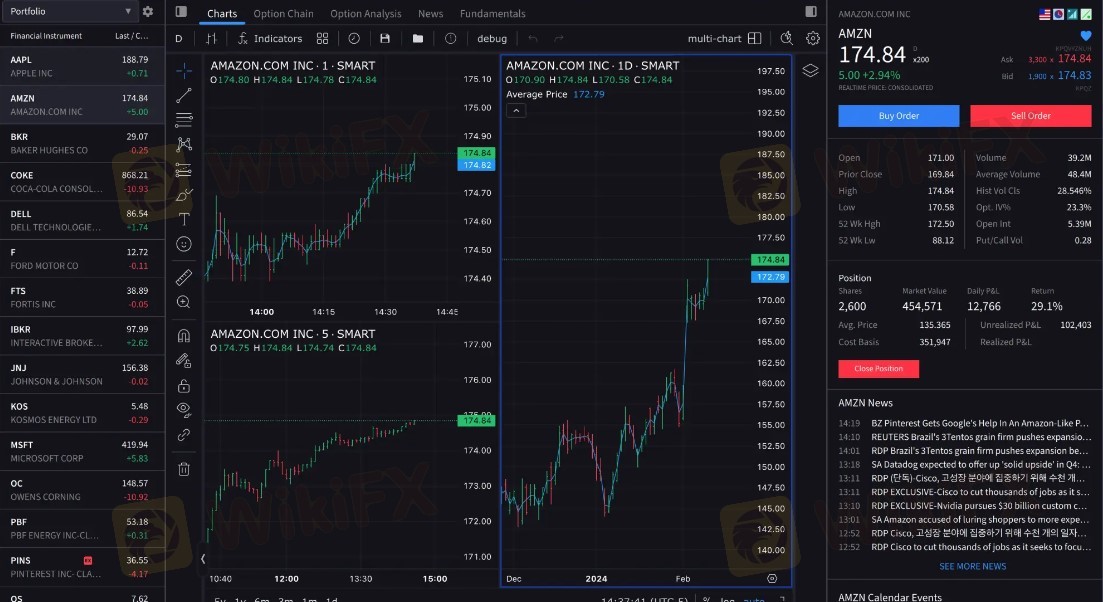Select the trend line drawing tool
The width and height of the screenshot is (1103, 602).
coord(184,95)
